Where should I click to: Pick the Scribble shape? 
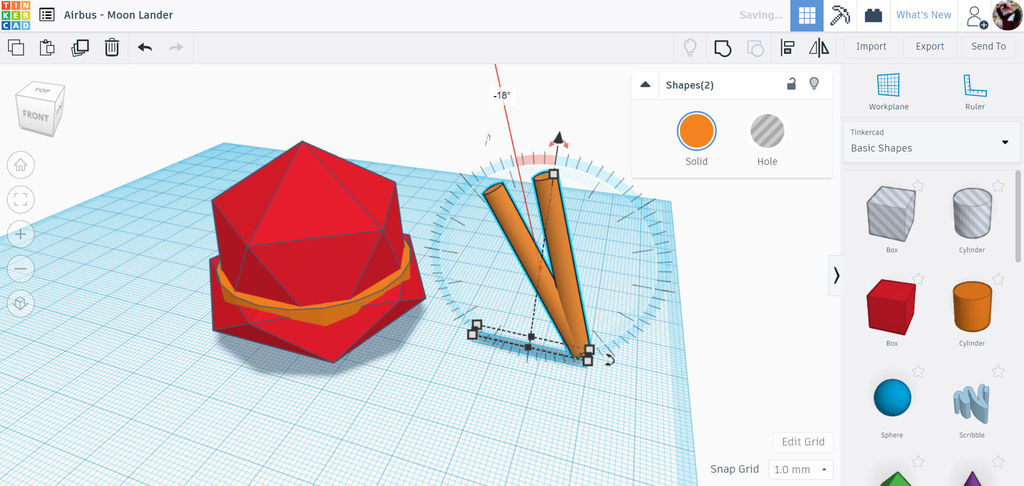point(972,400)
